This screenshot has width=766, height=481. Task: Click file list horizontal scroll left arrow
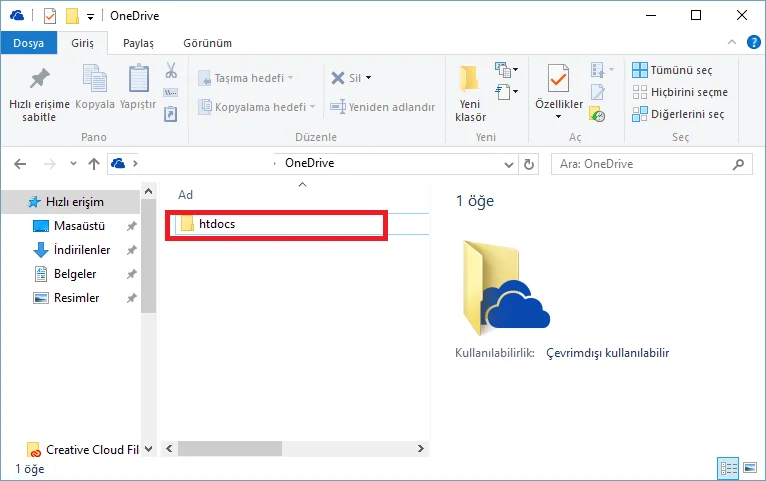pos(169,448)
